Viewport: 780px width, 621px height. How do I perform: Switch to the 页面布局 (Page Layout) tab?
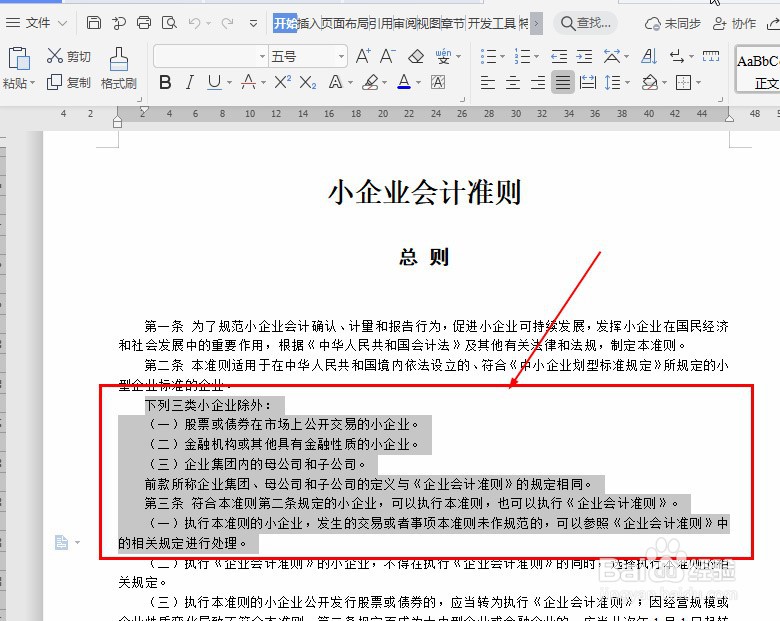345,23
